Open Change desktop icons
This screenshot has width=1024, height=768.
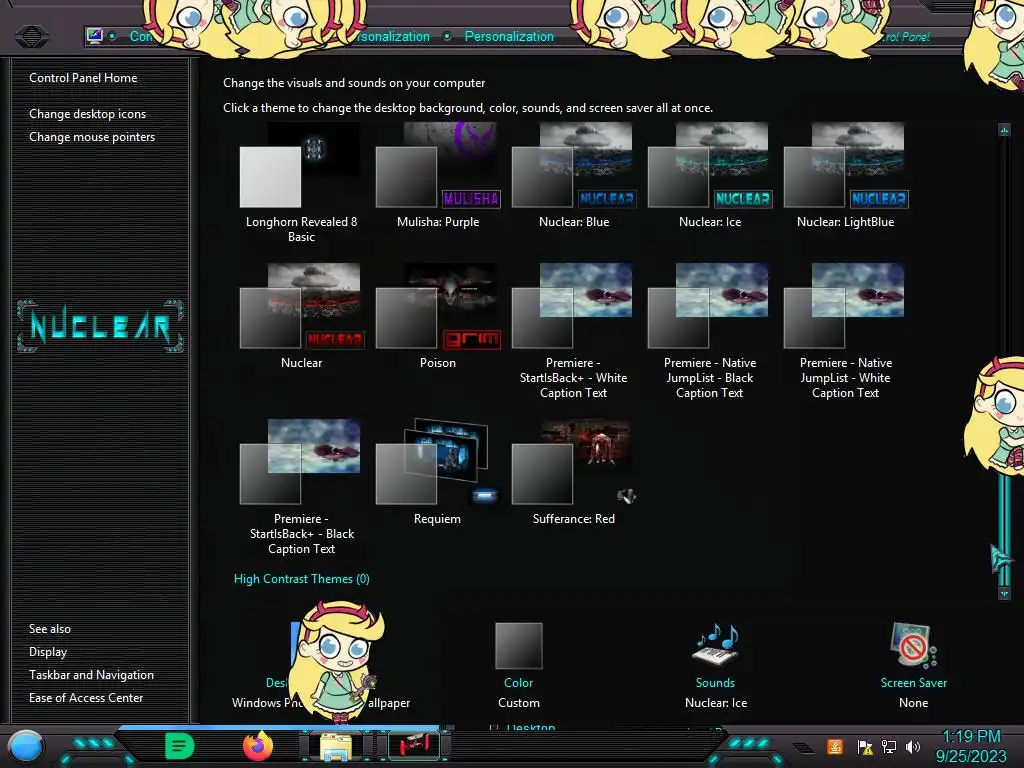click(x=88, y=114)
